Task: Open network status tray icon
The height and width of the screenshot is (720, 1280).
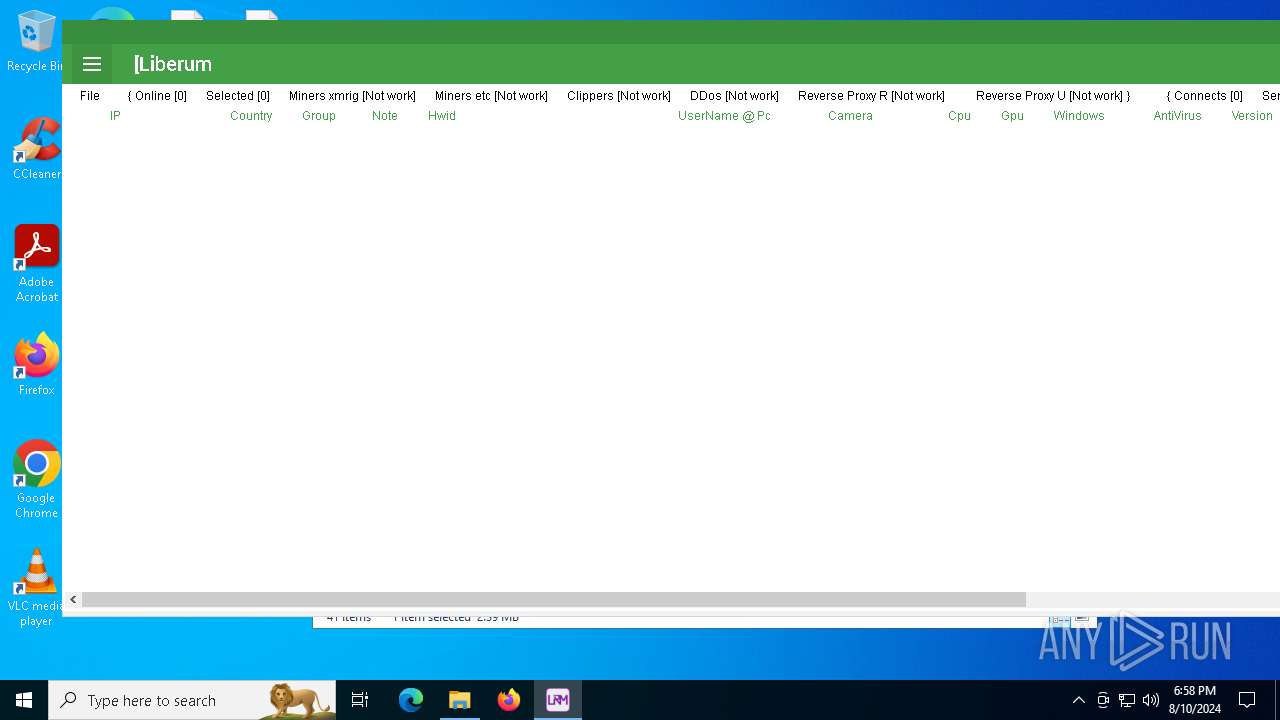Action: click(x=1127, y=700)
